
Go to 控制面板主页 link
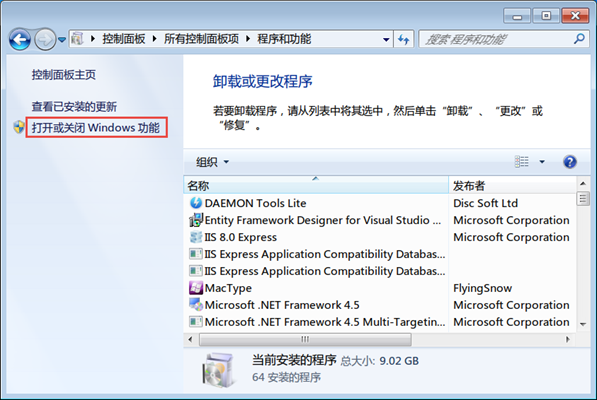64,75
